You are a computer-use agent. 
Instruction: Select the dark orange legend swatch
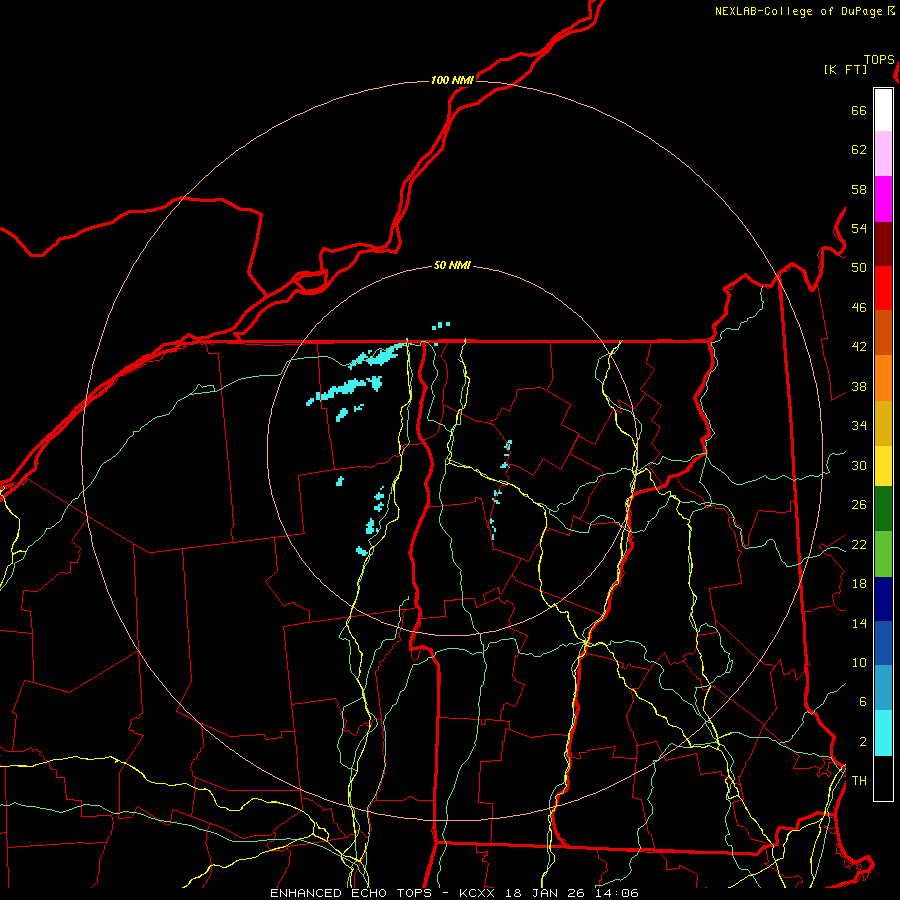tap(883, 333)
